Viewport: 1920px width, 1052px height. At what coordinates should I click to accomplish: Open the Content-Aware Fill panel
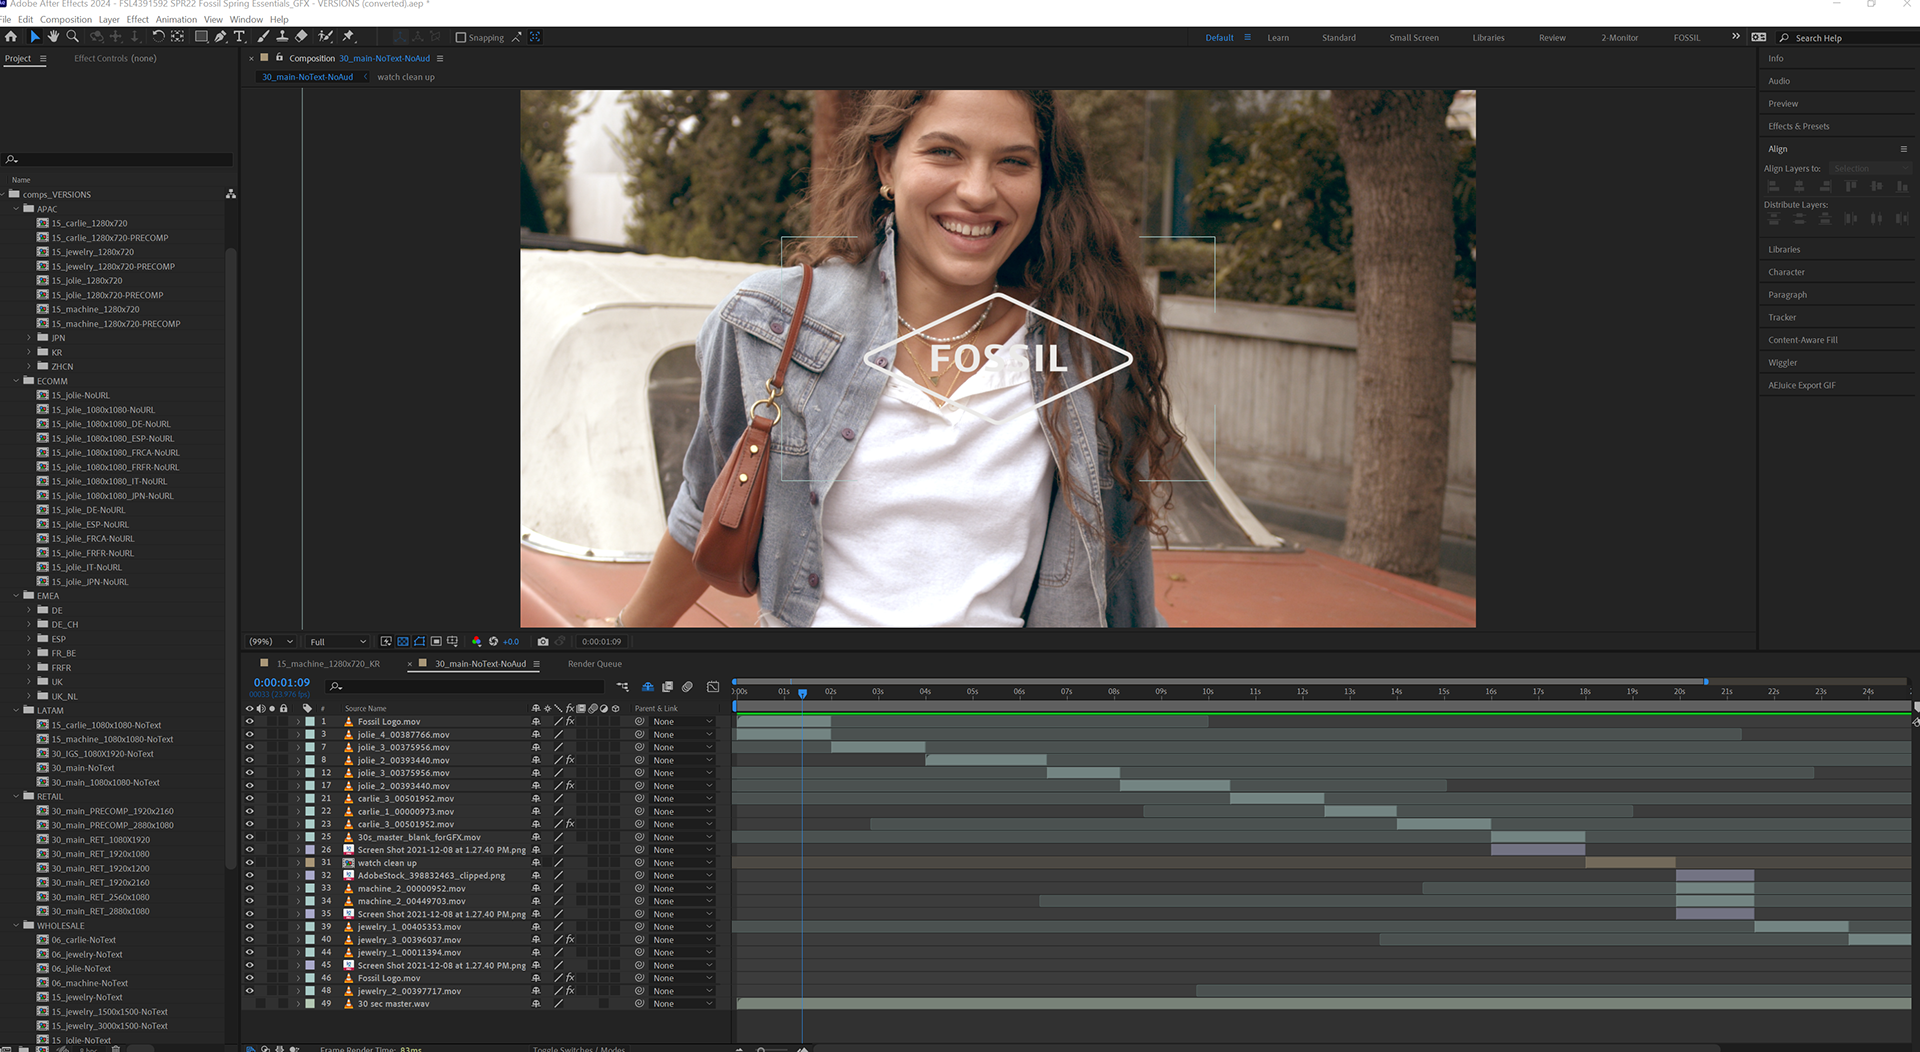(1803, 340)
